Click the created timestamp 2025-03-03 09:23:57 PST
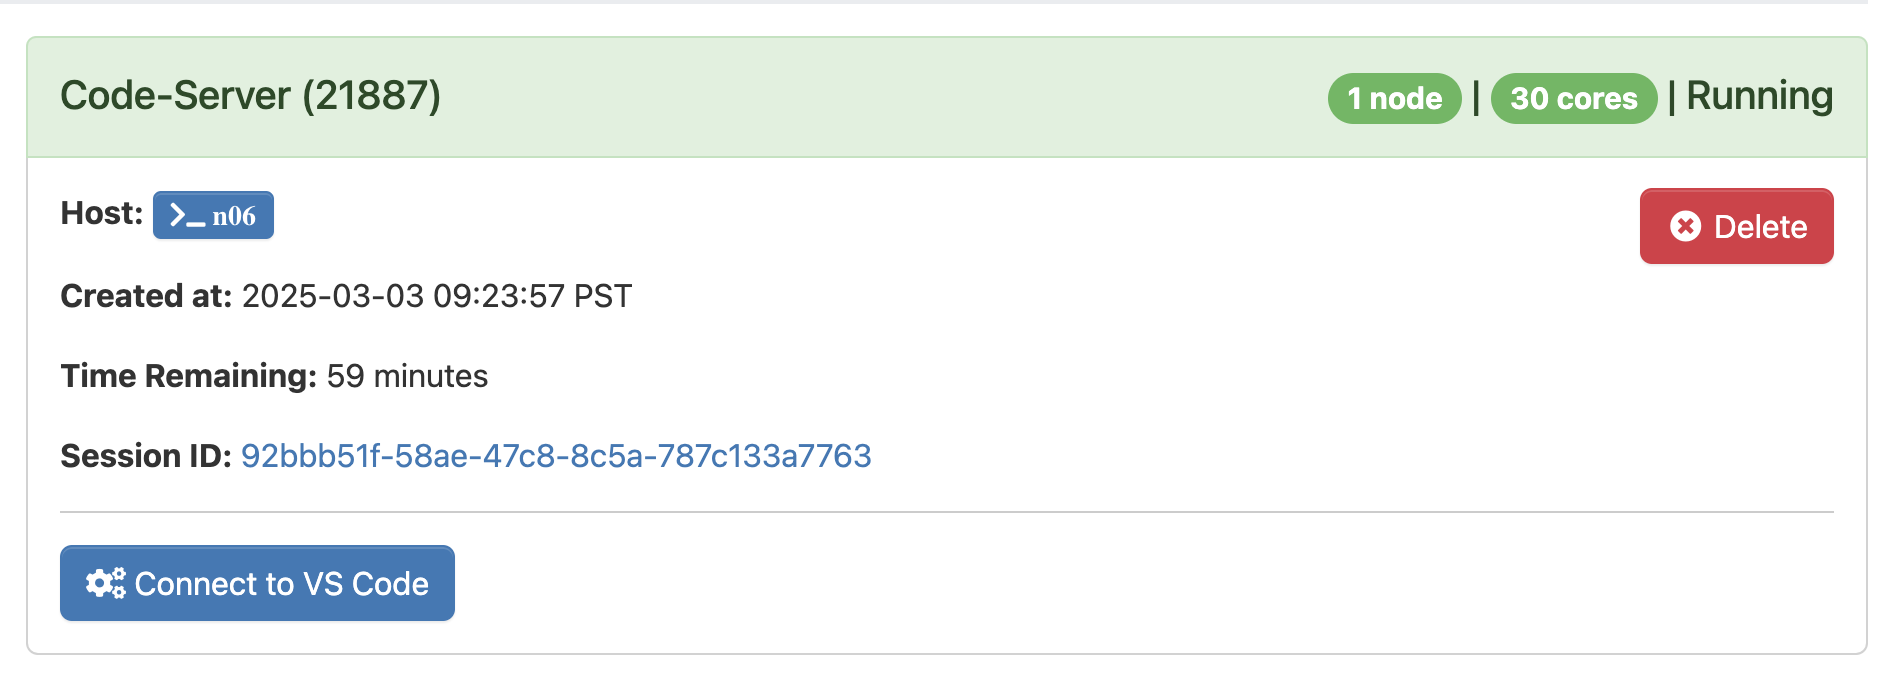 coord(436,296)
